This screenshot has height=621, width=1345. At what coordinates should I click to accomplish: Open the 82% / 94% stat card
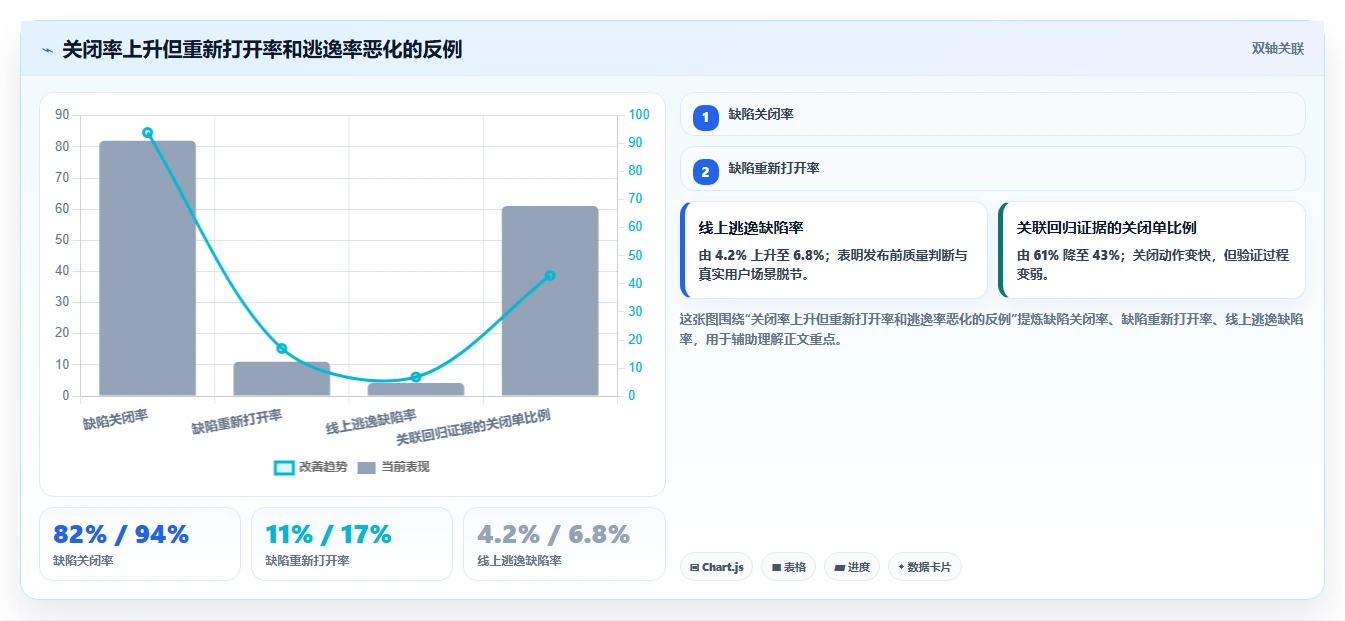click(x=140, y=544)
